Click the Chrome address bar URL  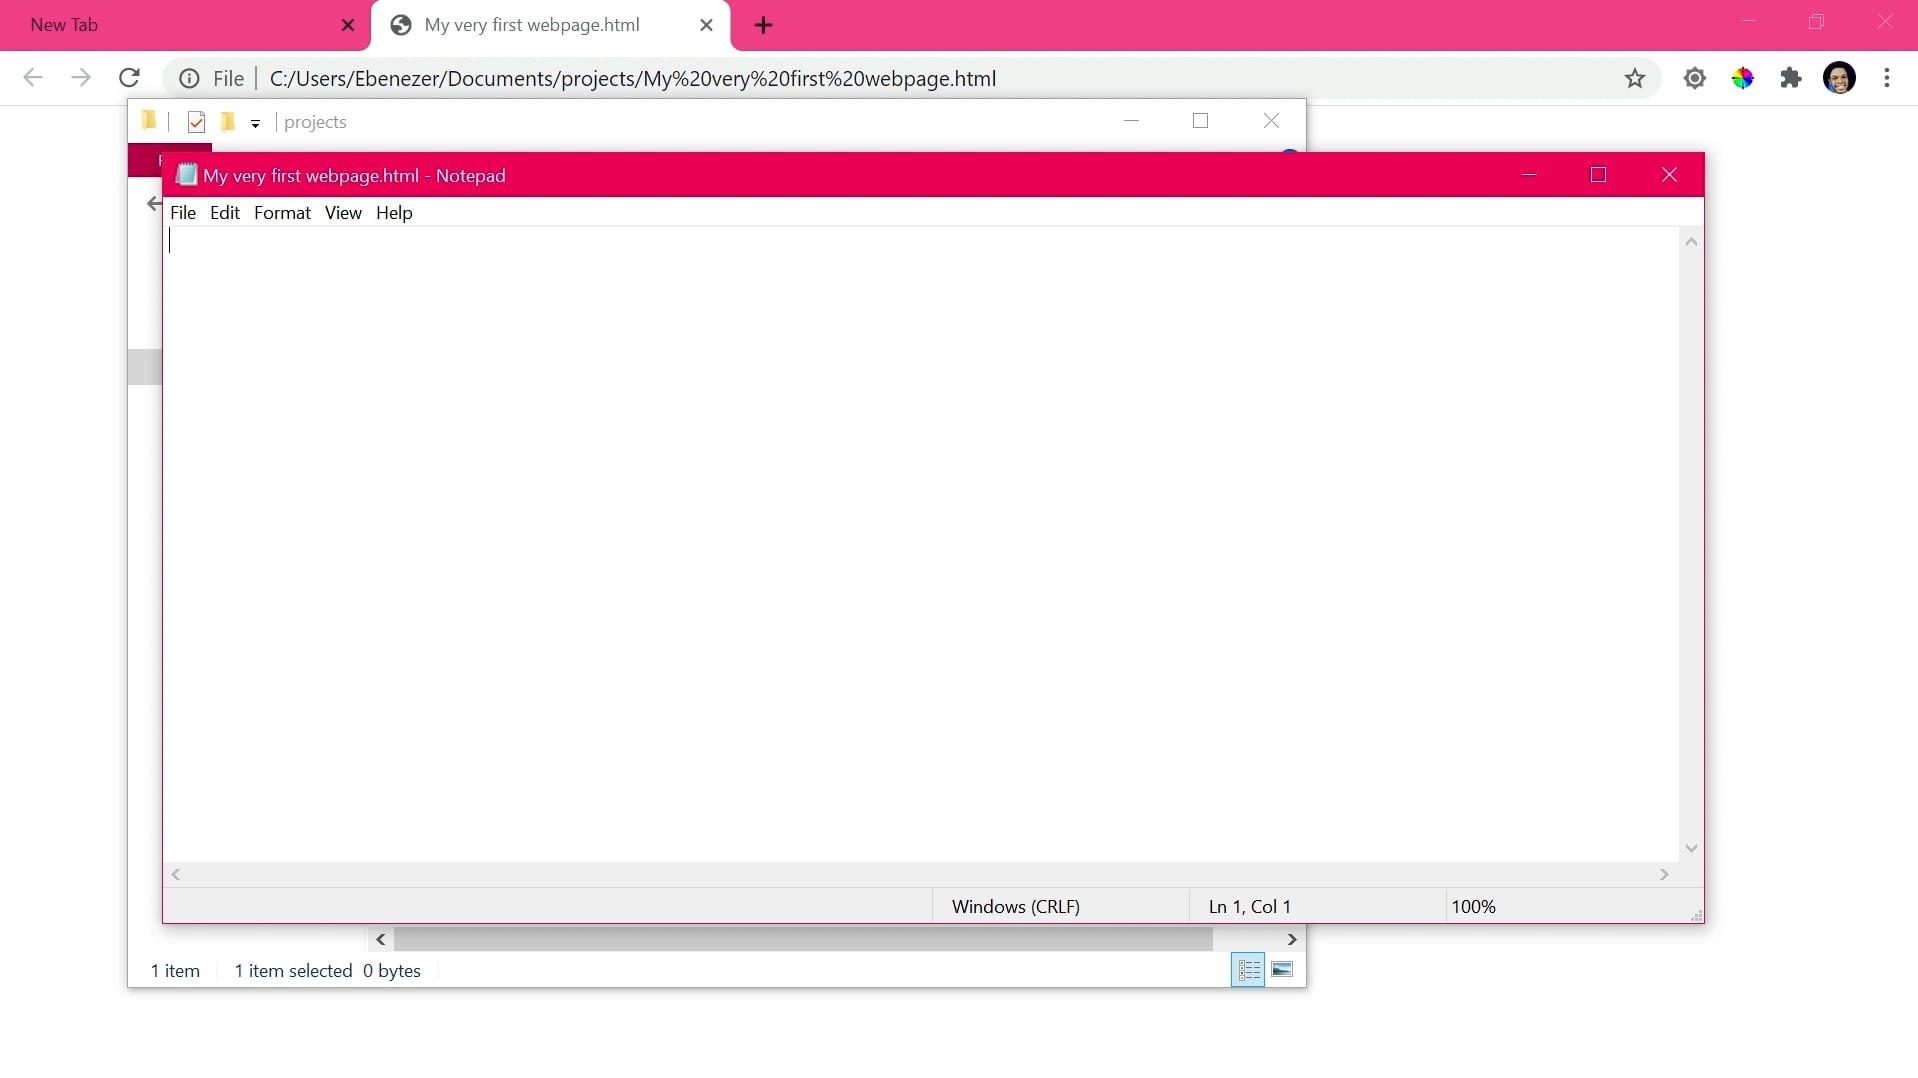(633, 78)
